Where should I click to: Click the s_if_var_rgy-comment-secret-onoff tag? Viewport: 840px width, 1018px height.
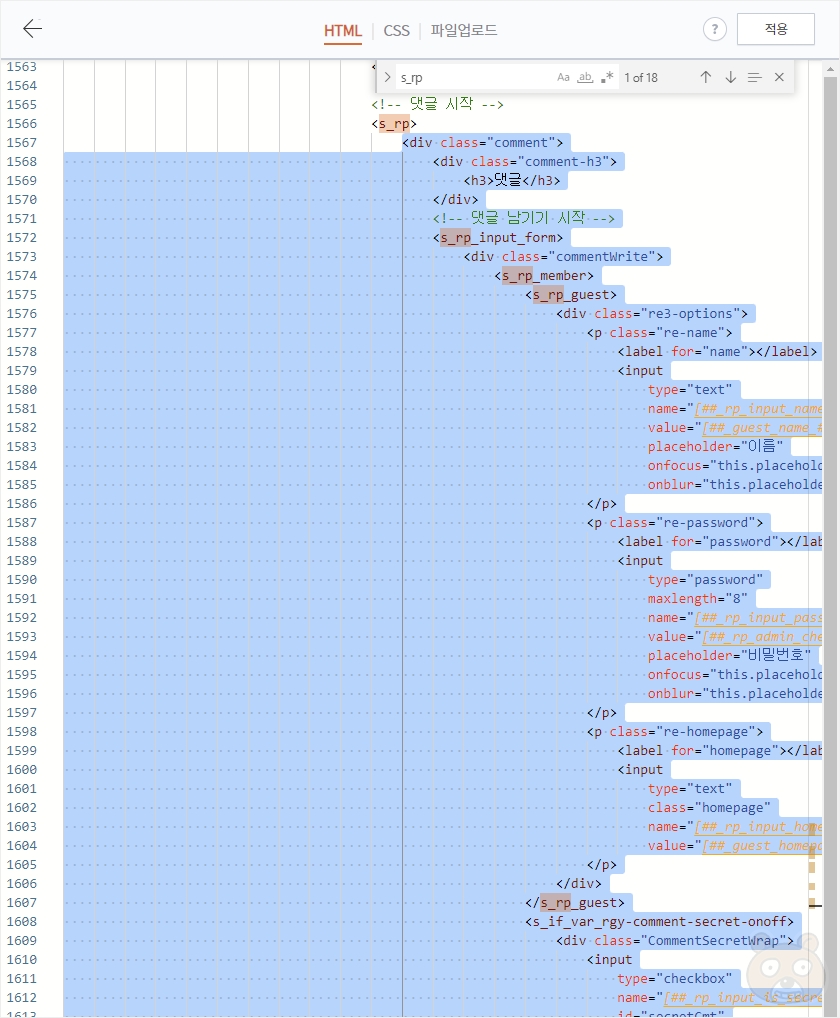pyautogui.click(x=660, y=921)
